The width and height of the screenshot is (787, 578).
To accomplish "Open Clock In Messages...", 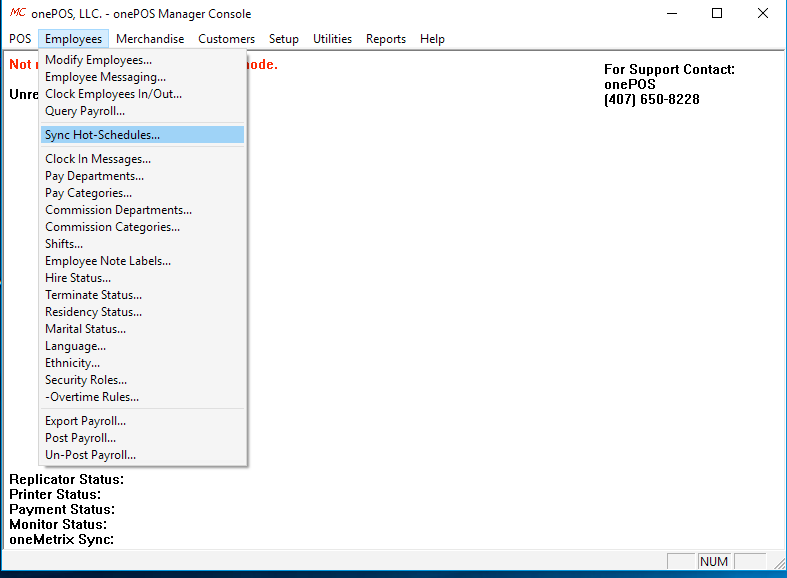I will click(143, 159).
